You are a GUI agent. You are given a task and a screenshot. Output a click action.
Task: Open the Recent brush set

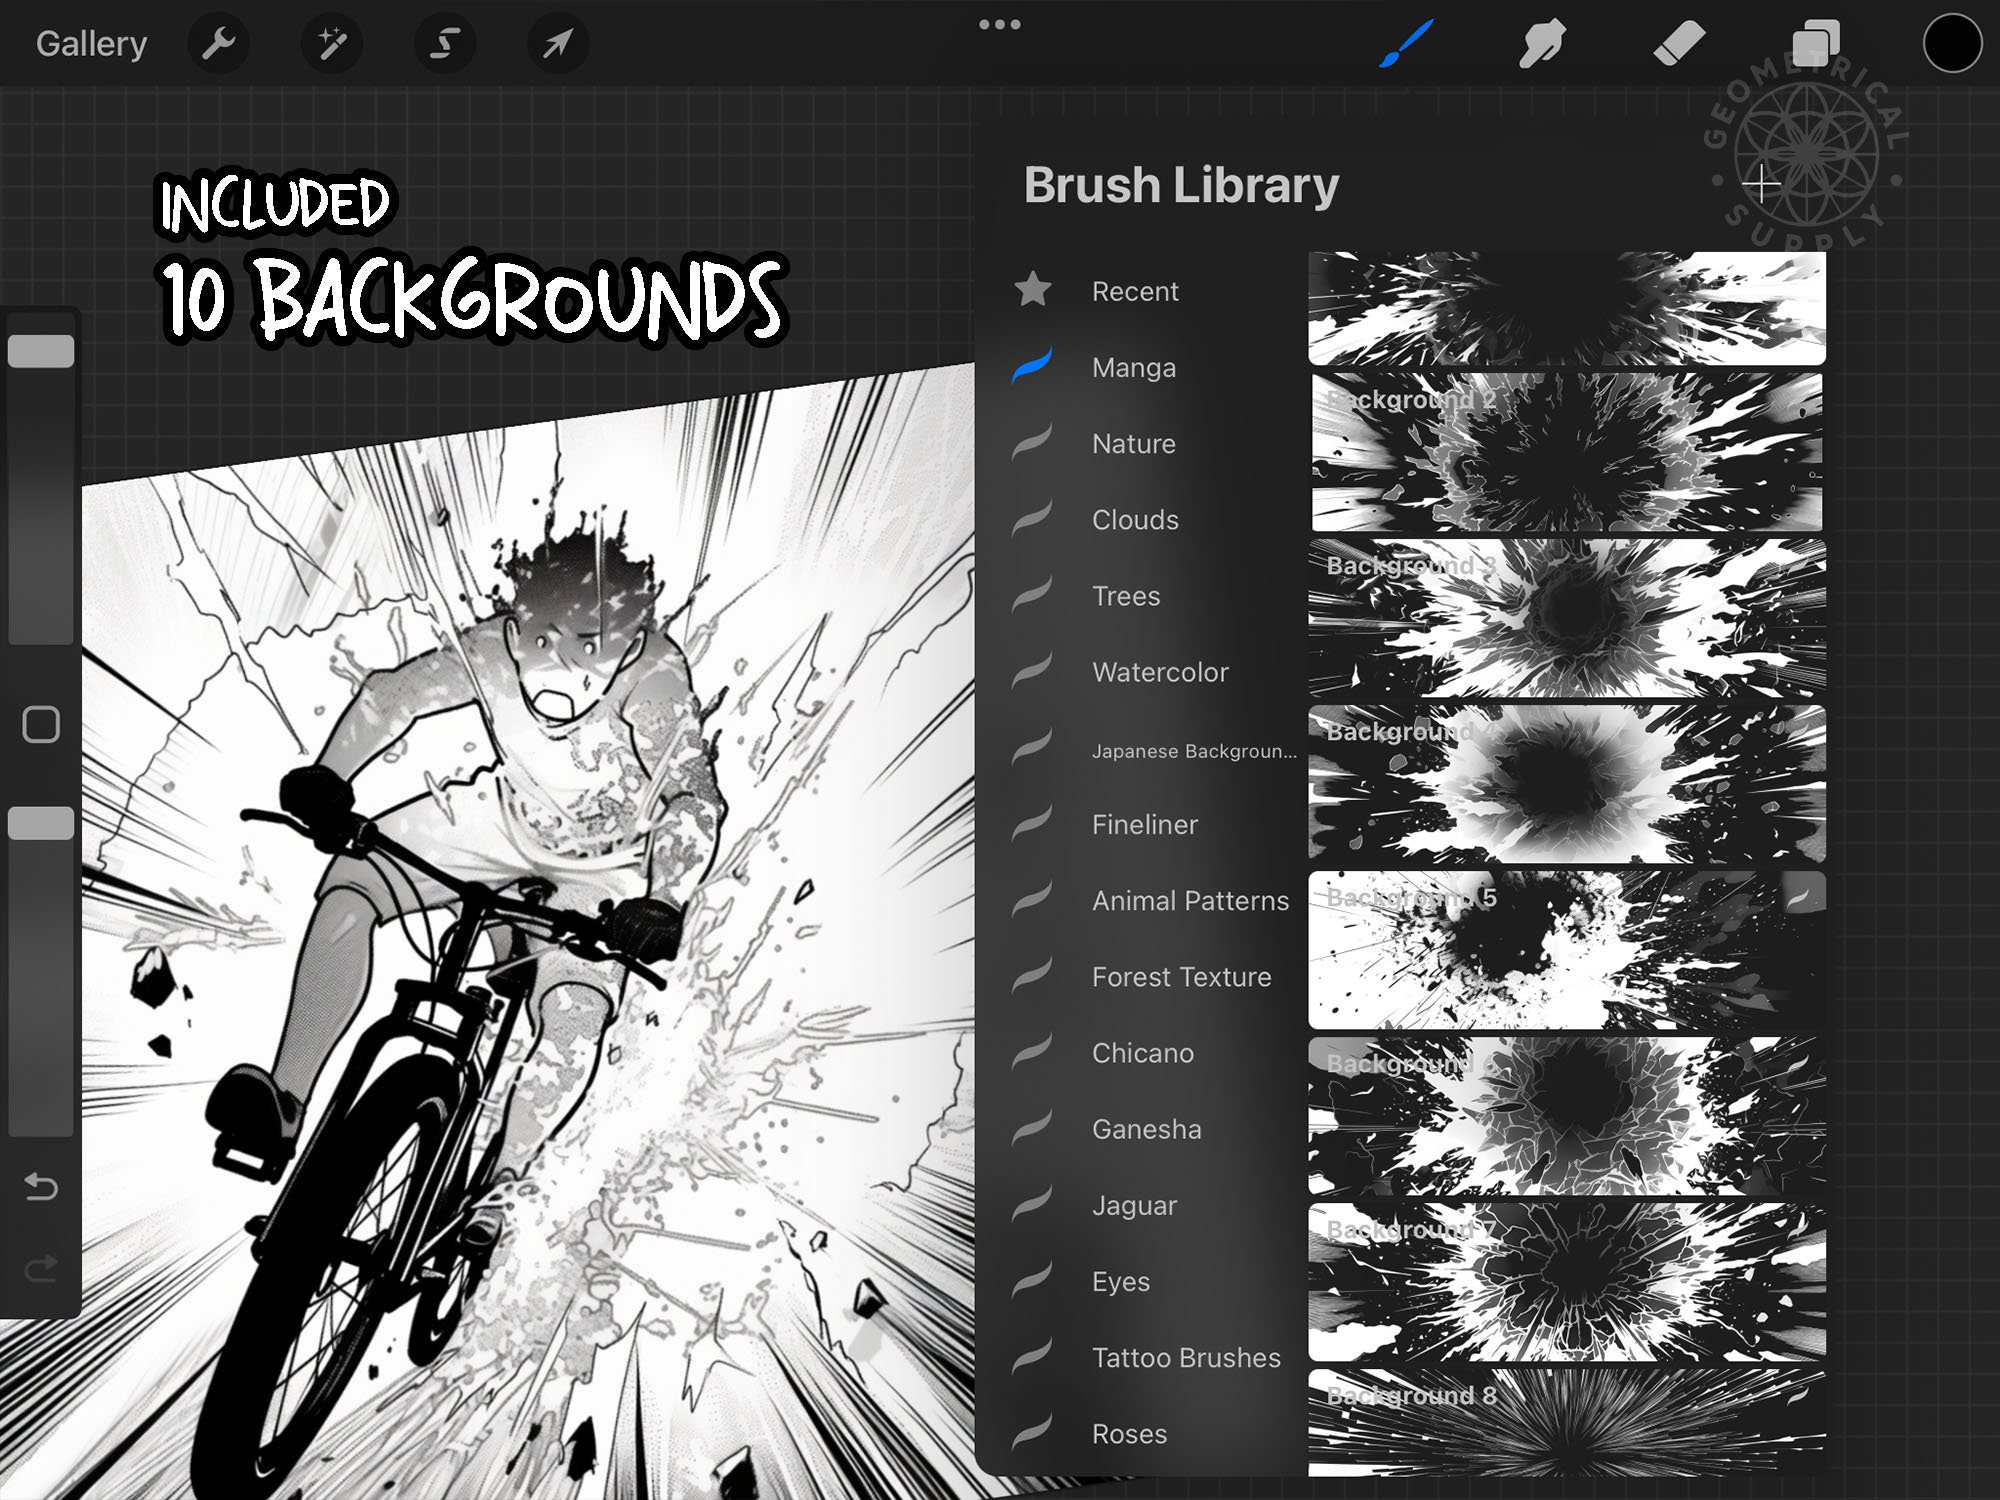point(1135,291)
